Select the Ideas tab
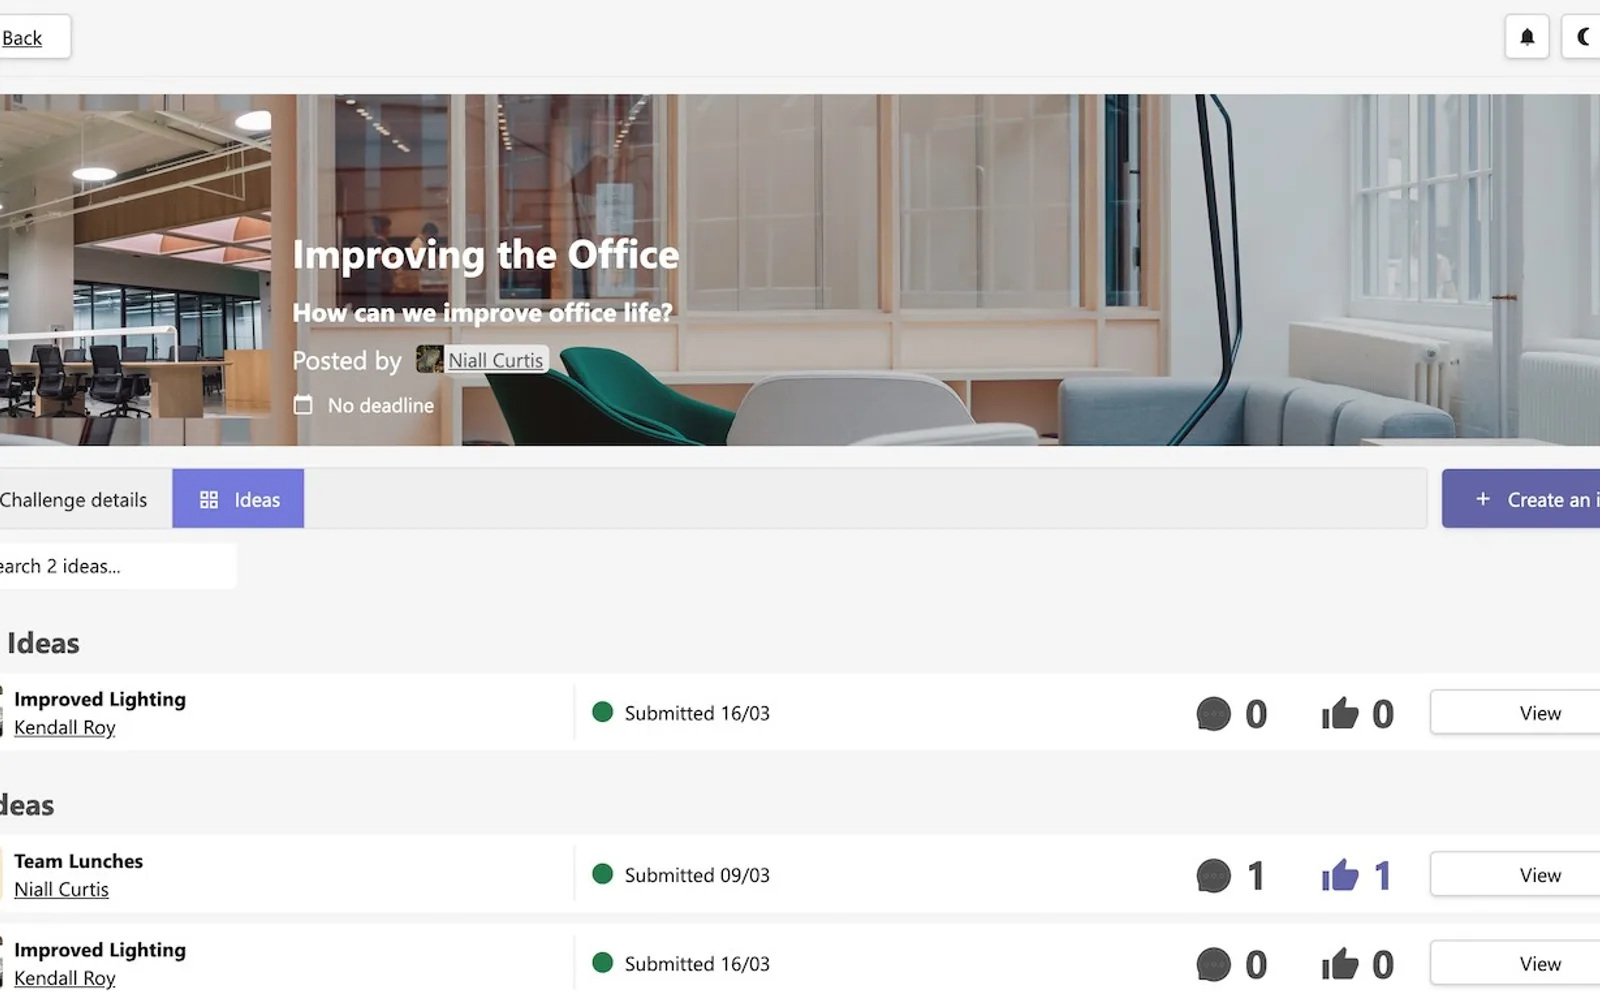1600x1000 pixels. pos(238,499)
